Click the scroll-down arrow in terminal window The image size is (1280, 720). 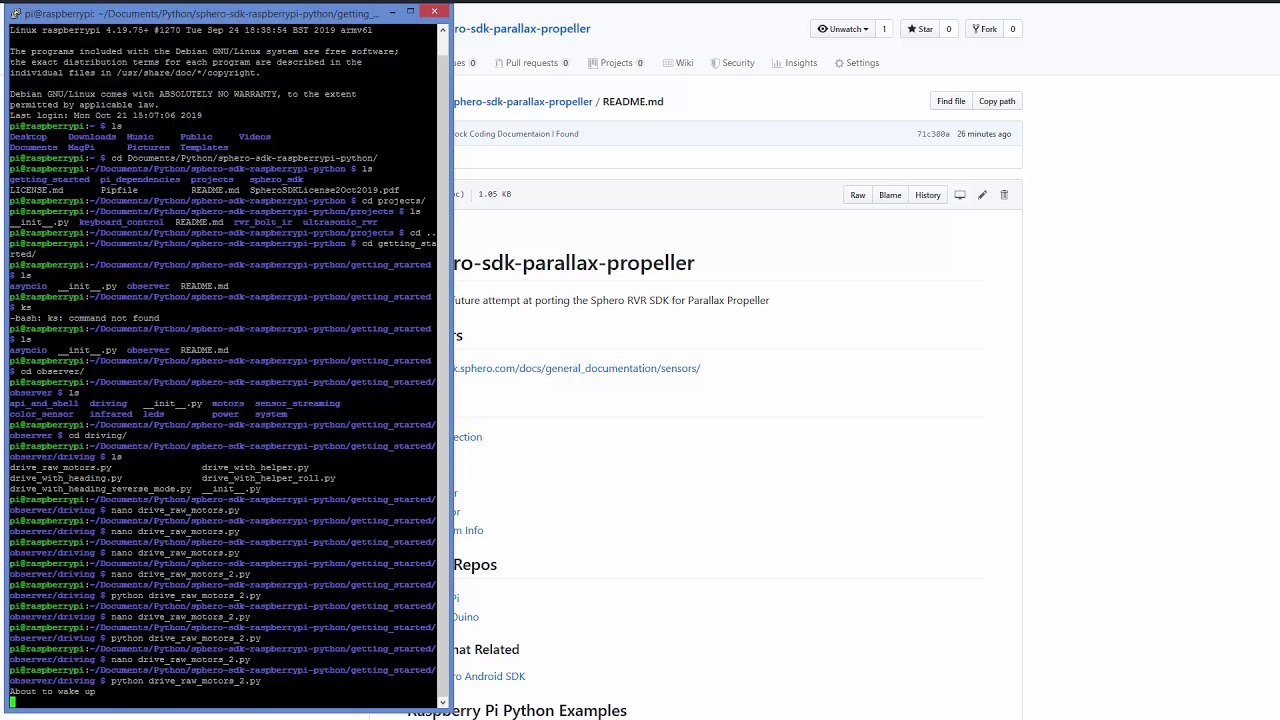[442, 702]
